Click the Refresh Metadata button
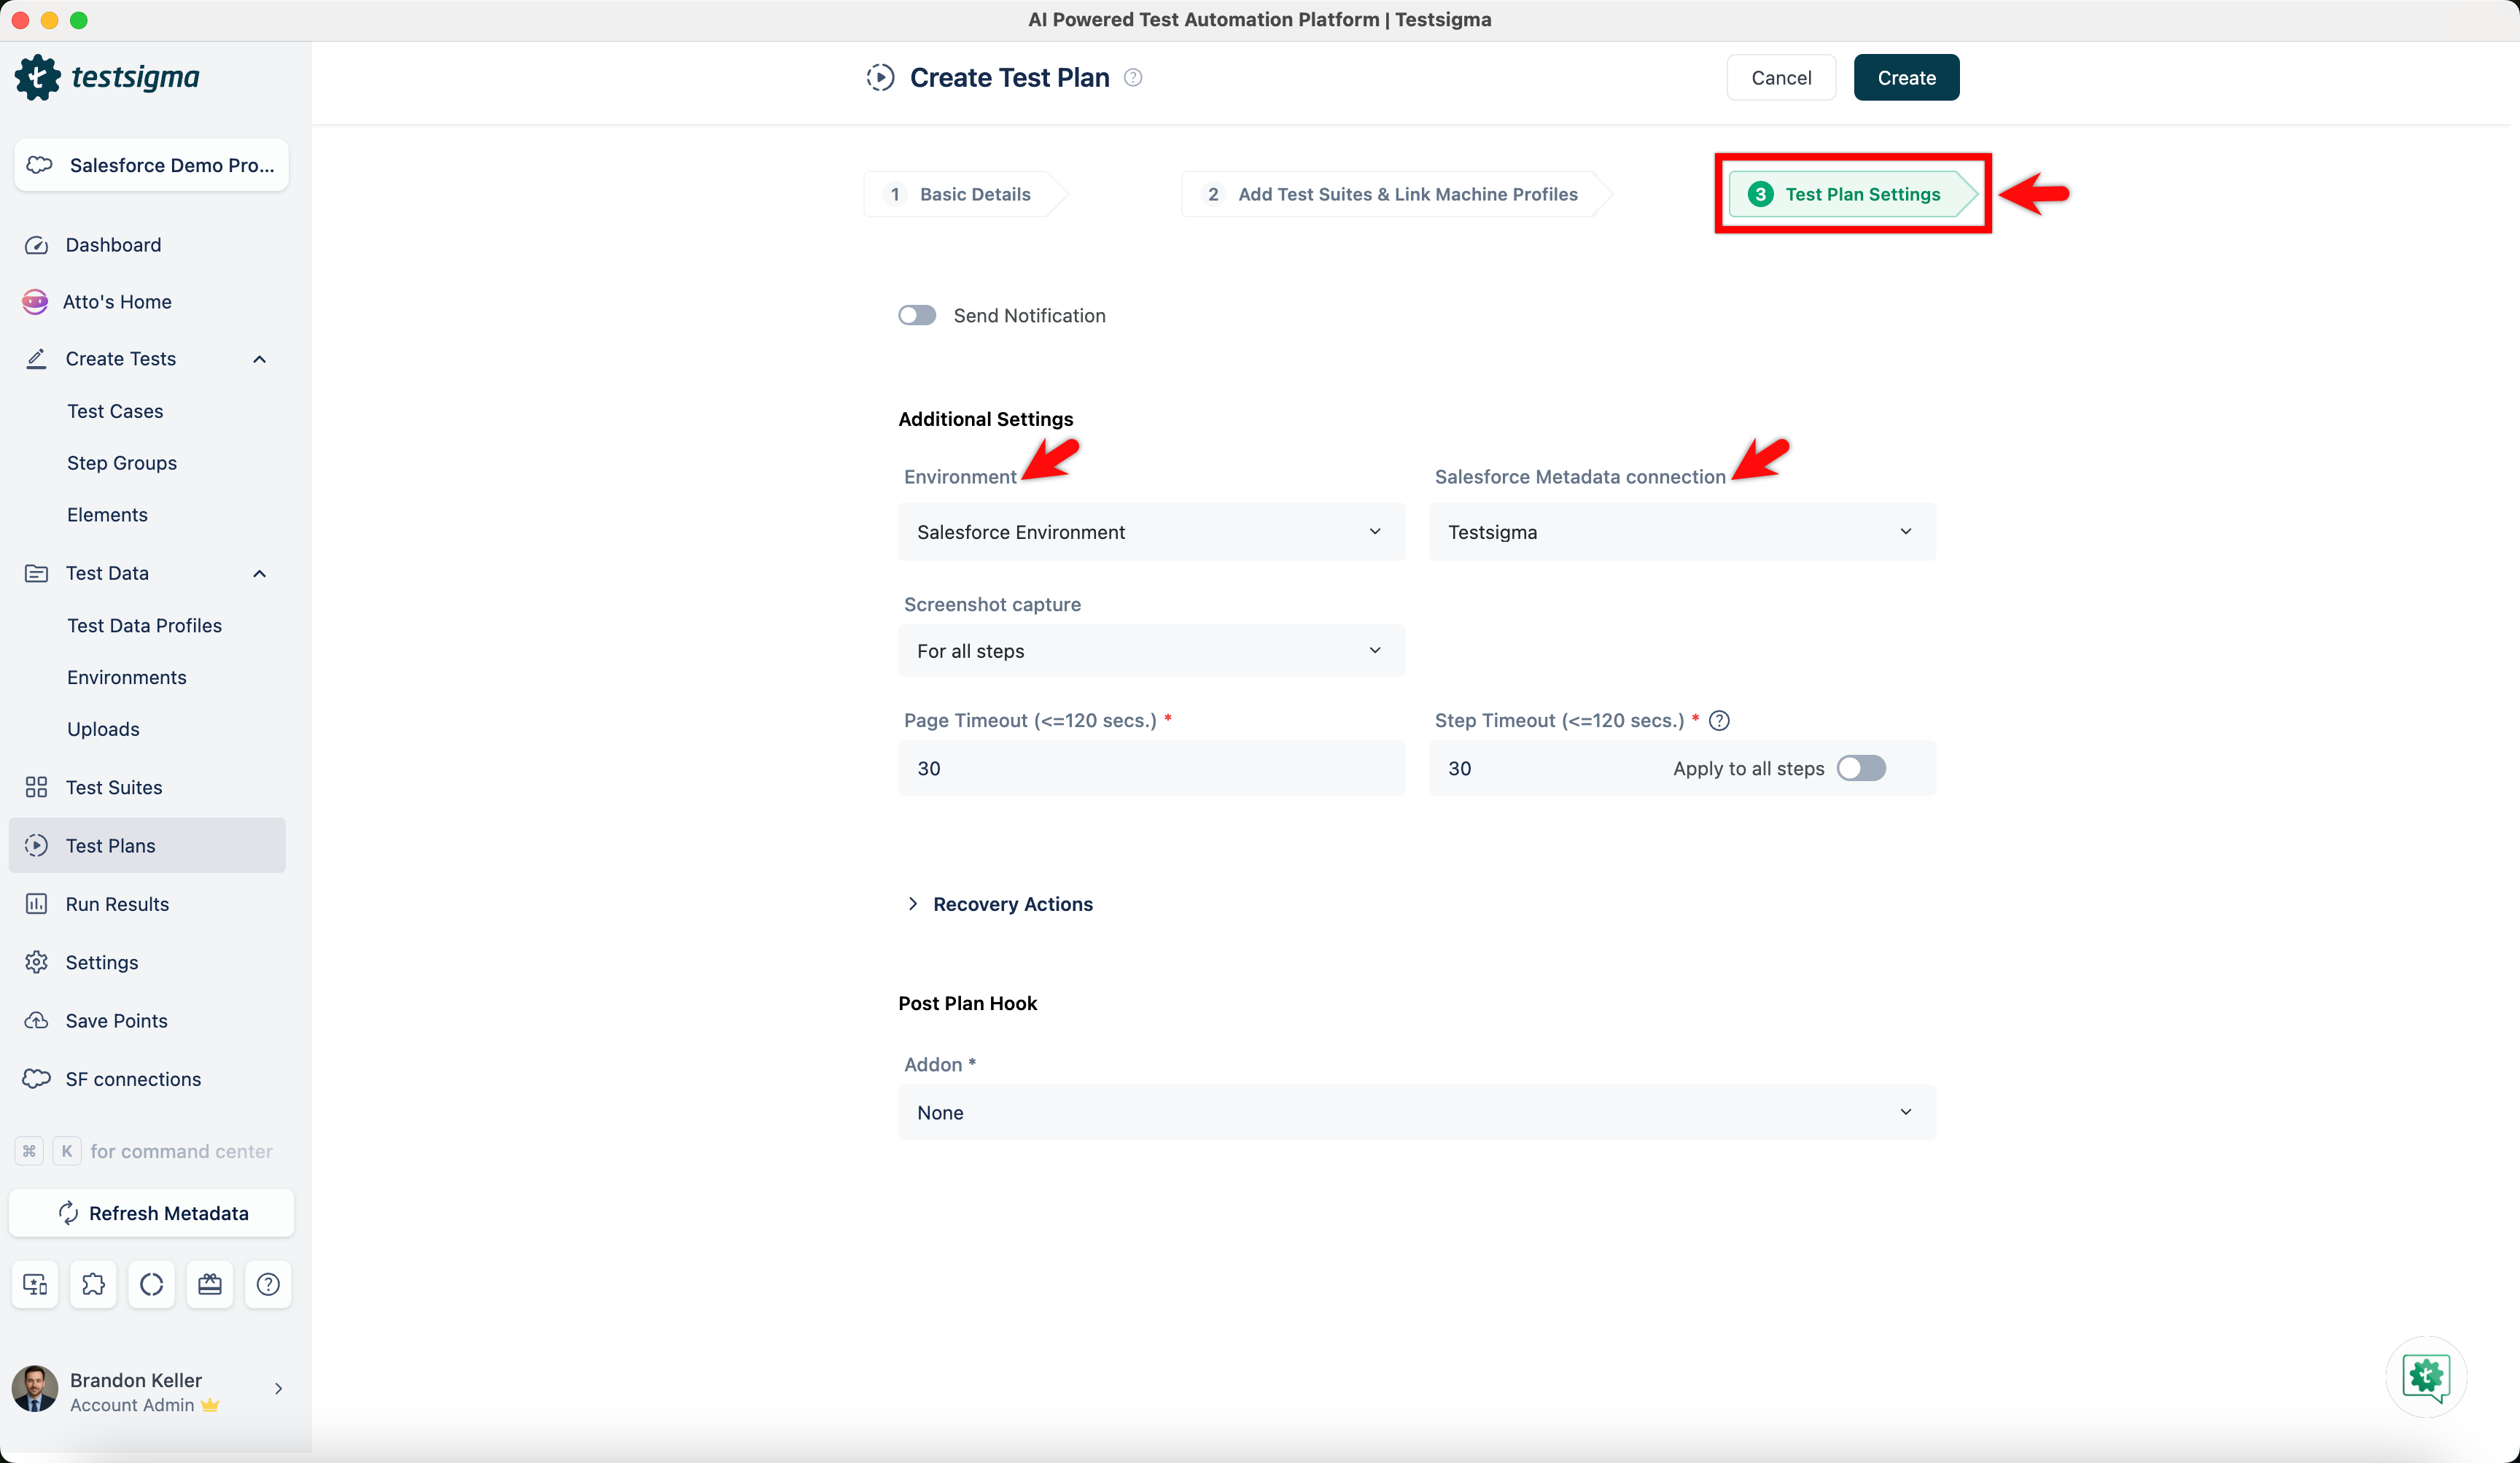Viewport: 2520px width, 1463px height. coord(152,1213)
